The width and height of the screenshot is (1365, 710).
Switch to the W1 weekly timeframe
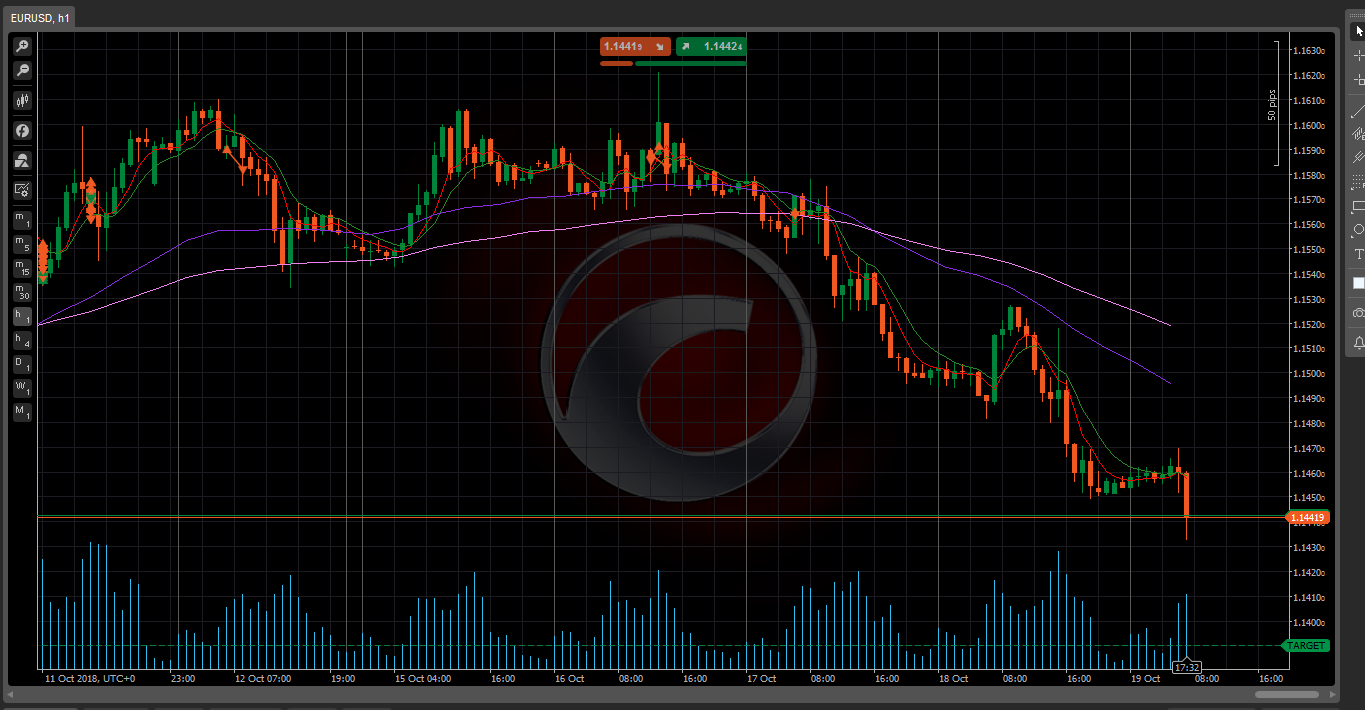pos(22,388)
